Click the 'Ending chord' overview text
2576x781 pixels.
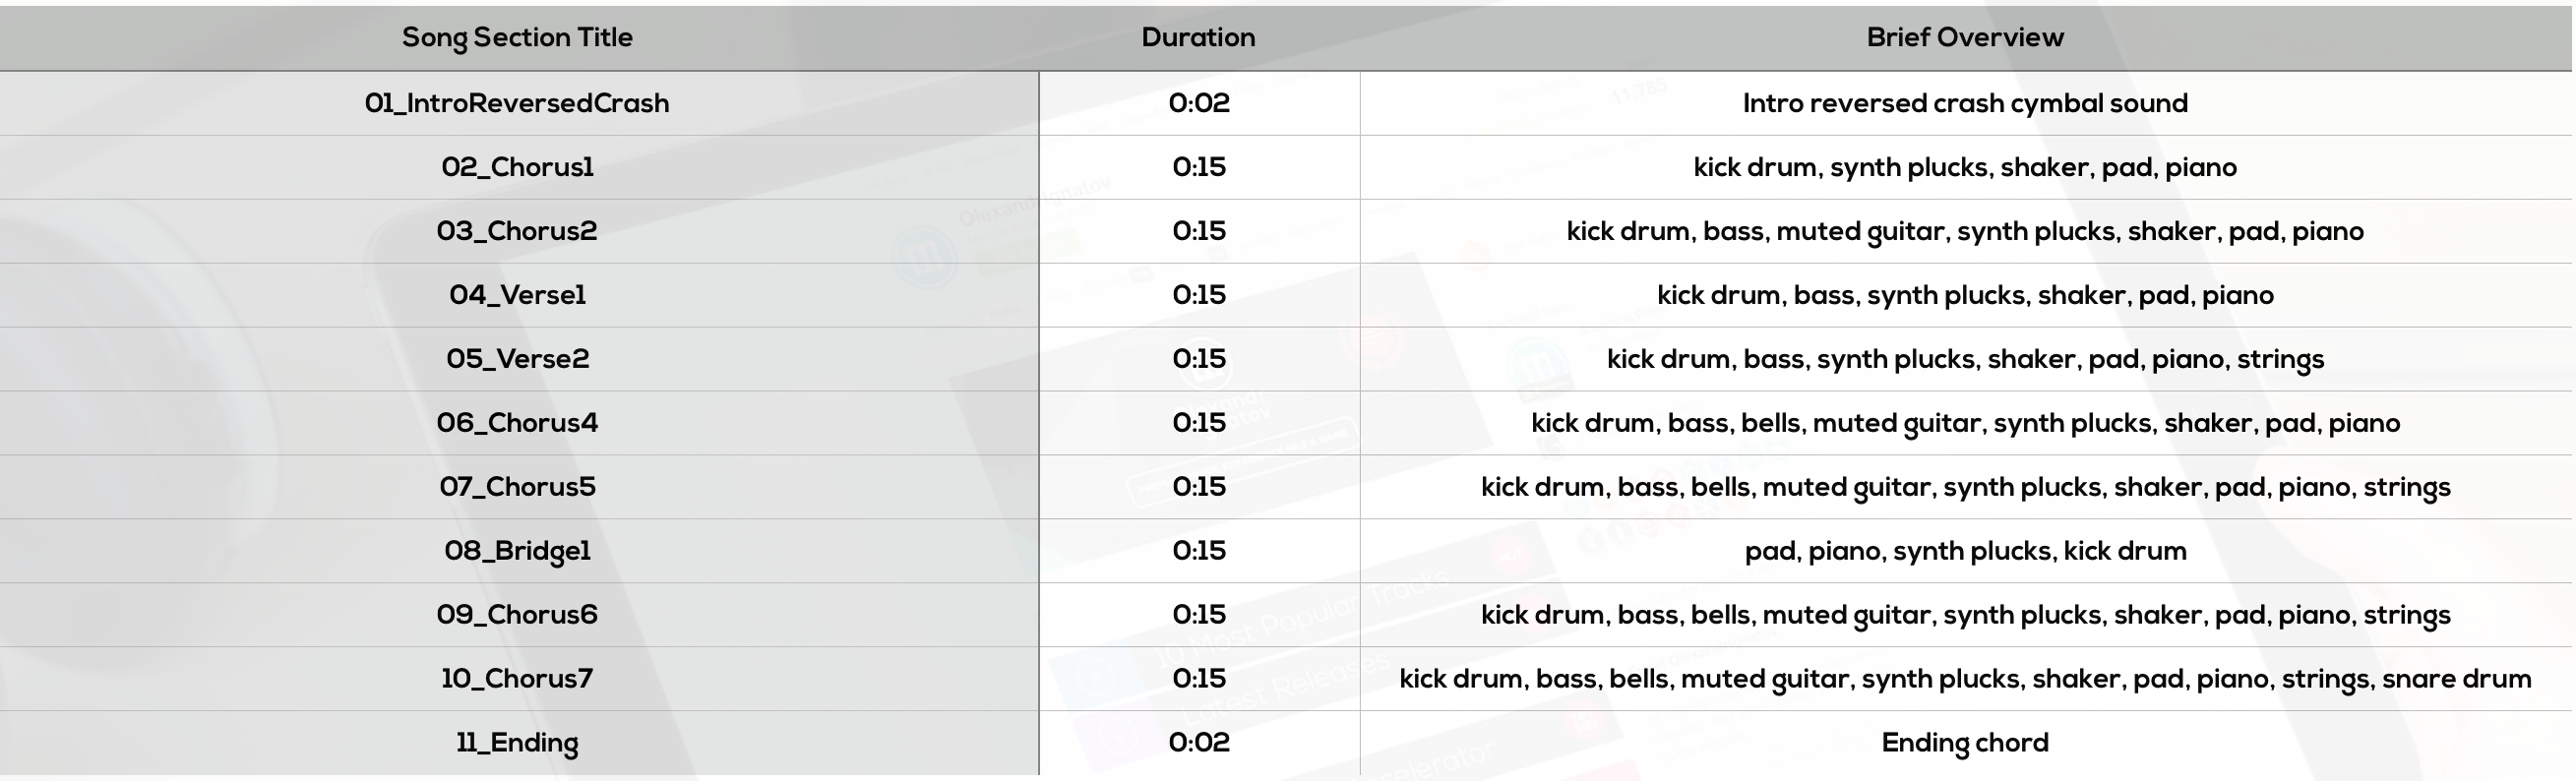(1965, 744)
